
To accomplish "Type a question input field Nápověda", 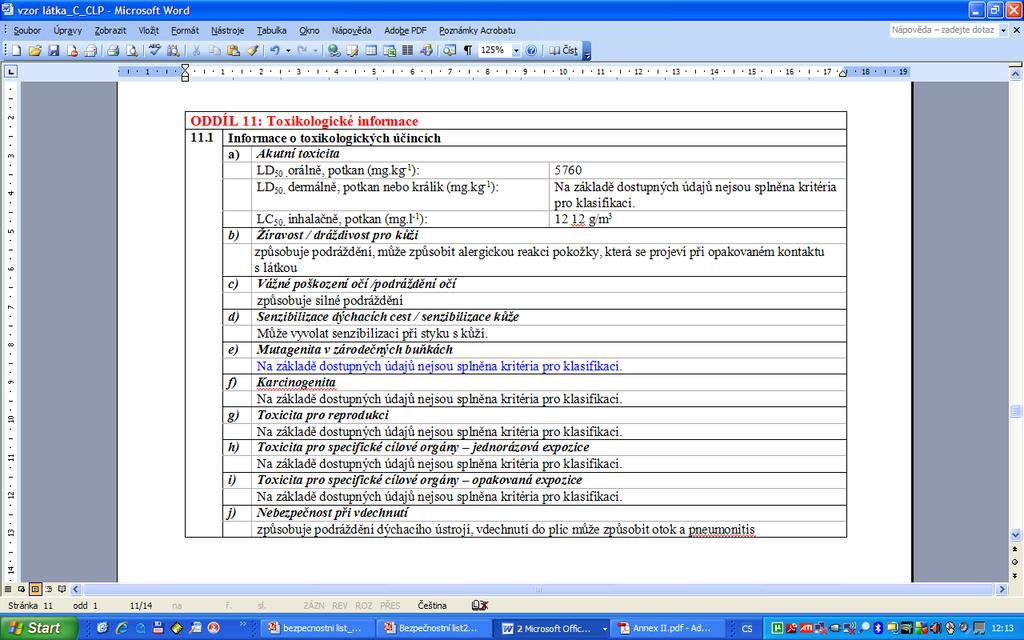I will [944, 30].
